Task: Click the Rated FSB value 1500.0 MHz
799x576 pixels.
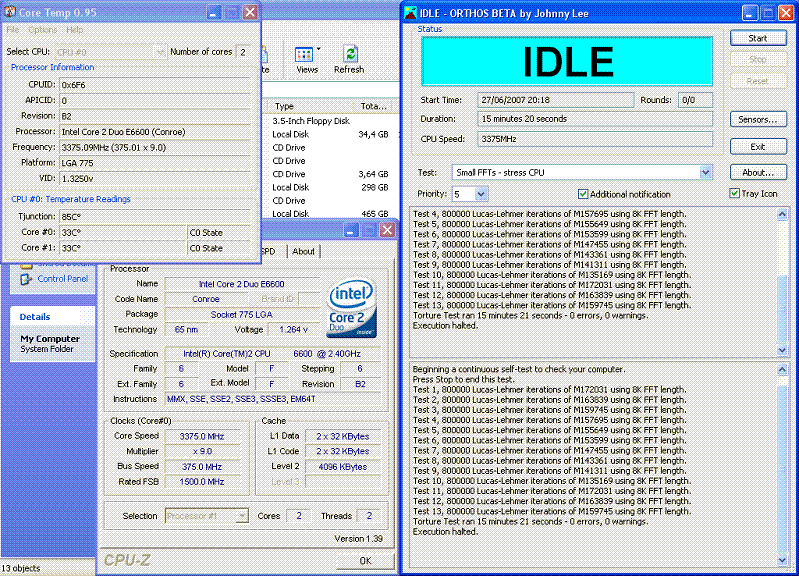Action: click(x=202, y=482)
